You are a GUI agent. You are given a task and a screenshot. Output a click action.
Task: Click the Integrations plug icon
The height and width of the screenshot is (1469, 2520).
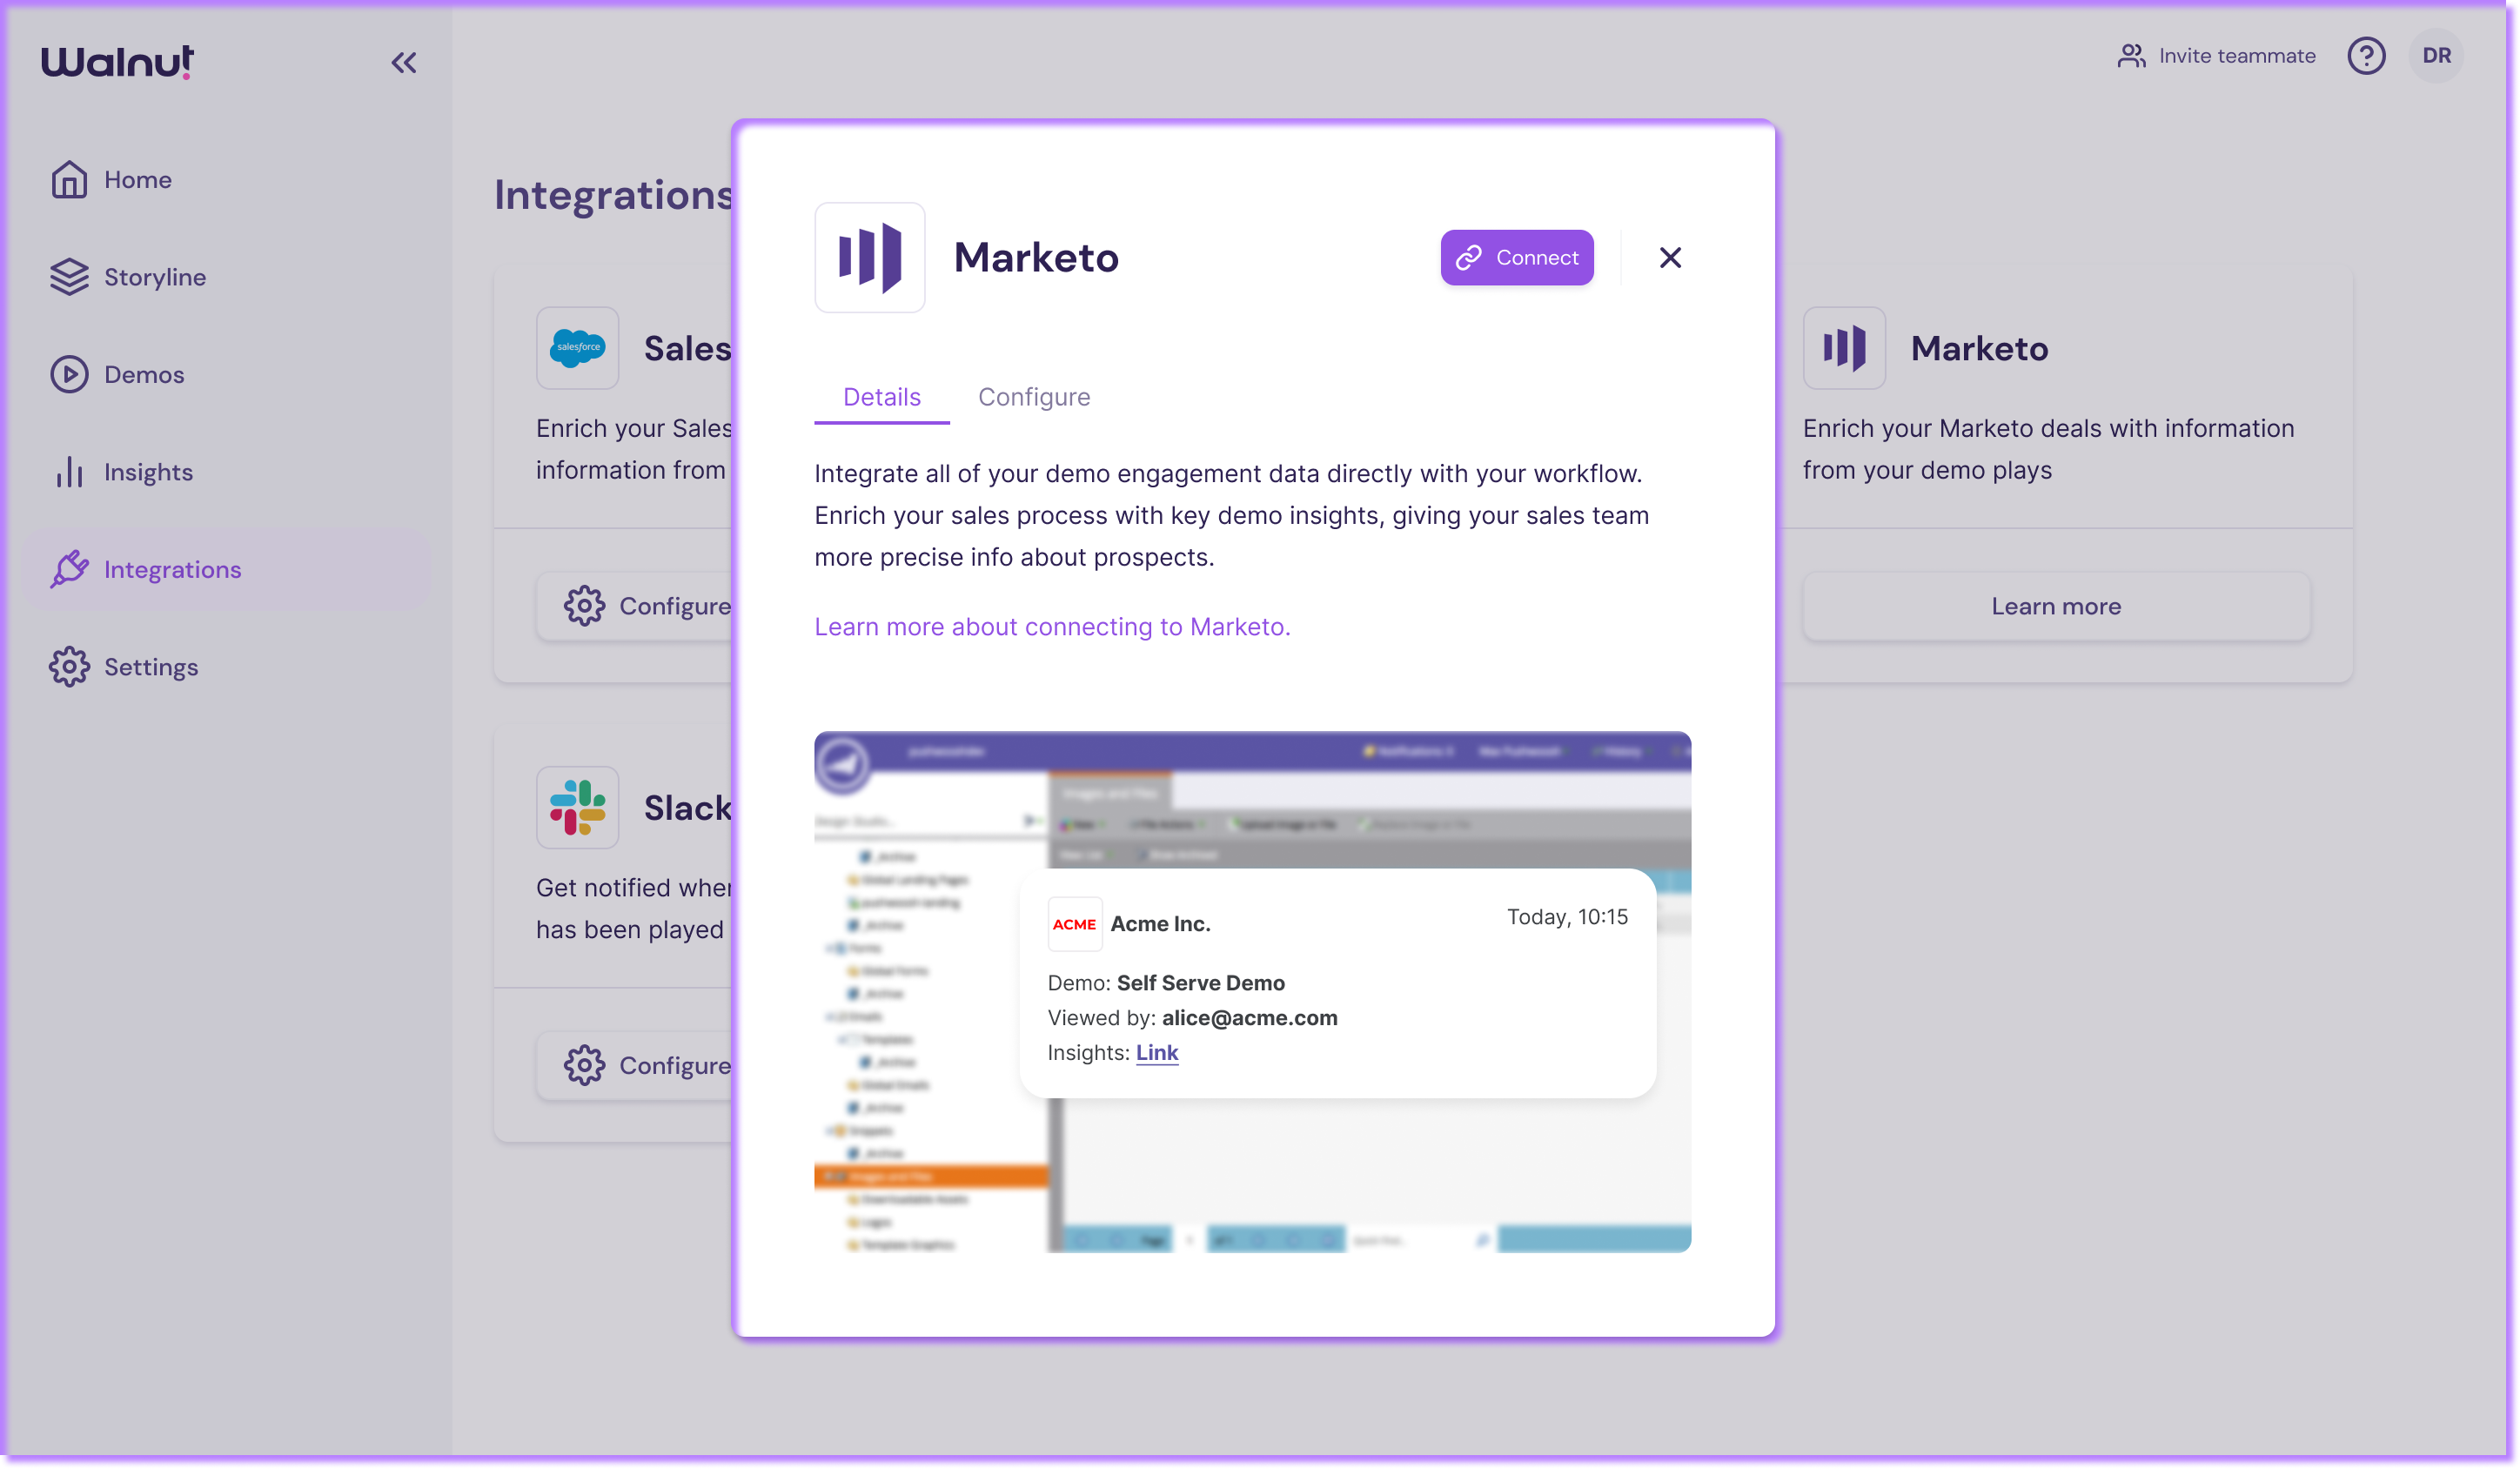(x=69, y=570)
